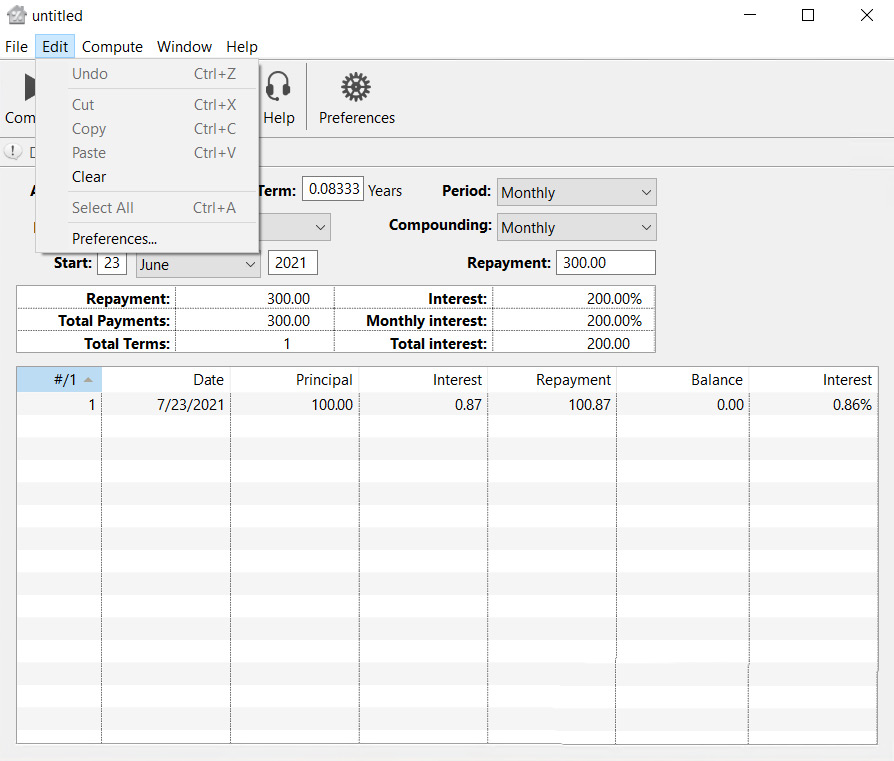Close the open Edit menu
The height and width of the screenshot is (761, 894).
(x=55, y=47)
